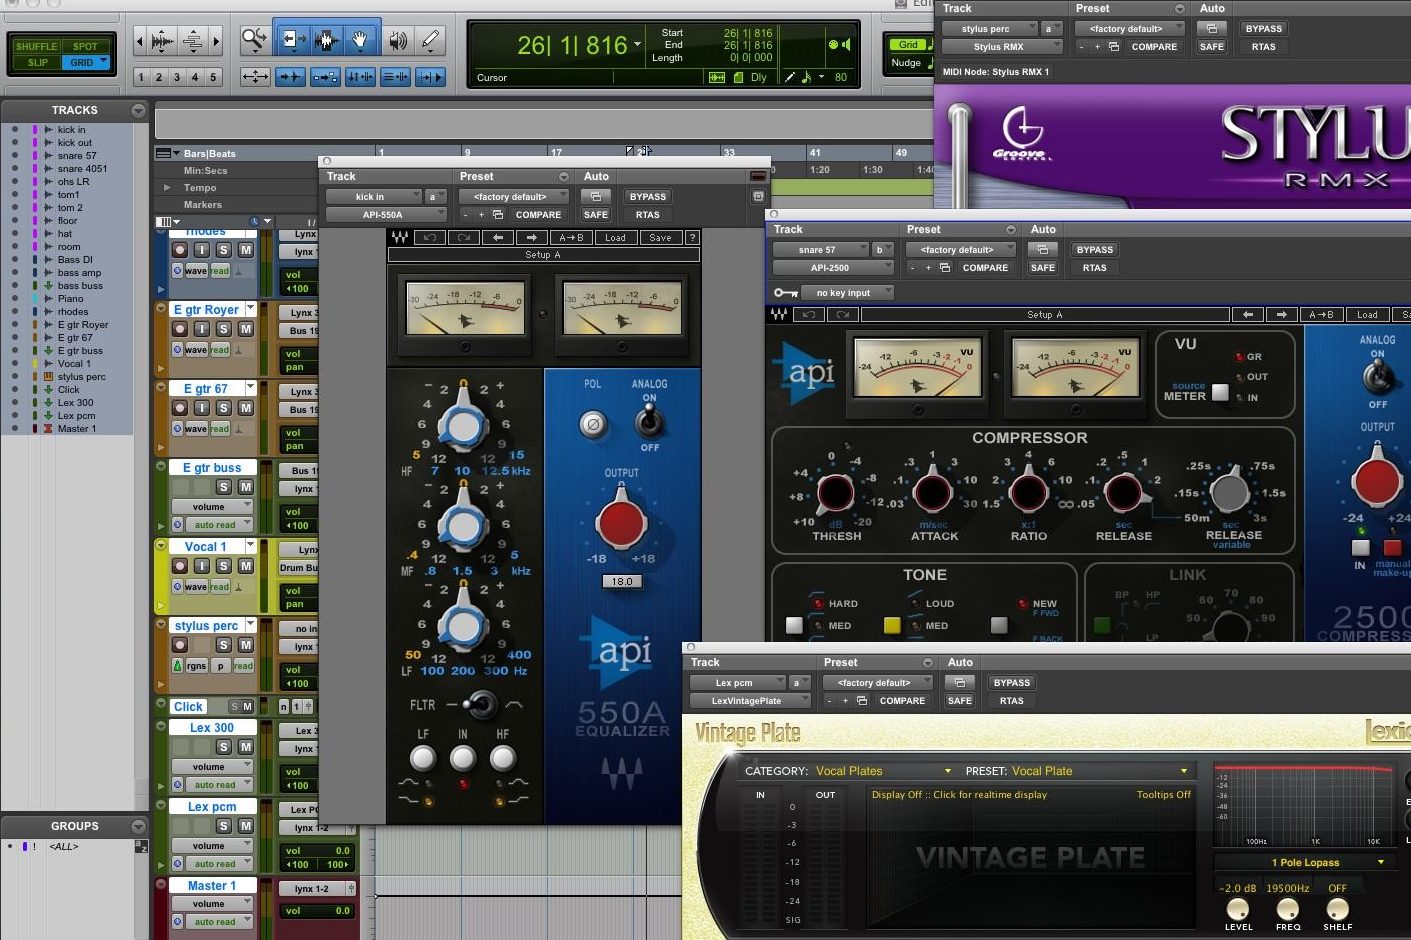This screenshot has height=940, width=1411.
Task: Click the THRESH knob on API-2500 compressor
Action: click(836, 492)
